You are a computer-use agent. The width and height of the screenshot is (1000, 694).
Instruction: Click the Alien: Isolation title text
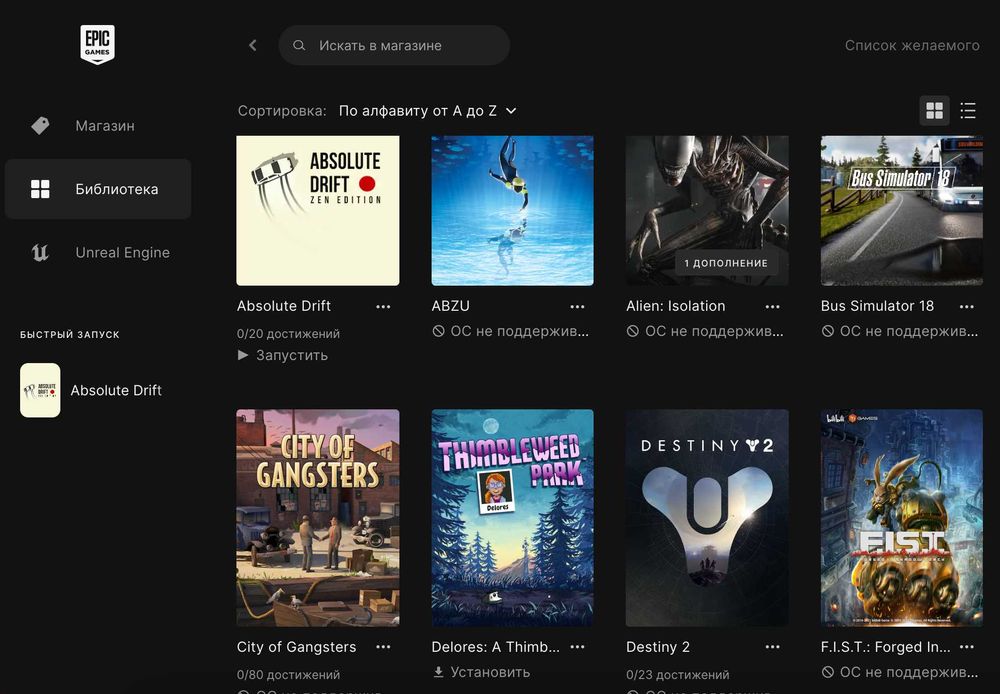pos(675,306)
